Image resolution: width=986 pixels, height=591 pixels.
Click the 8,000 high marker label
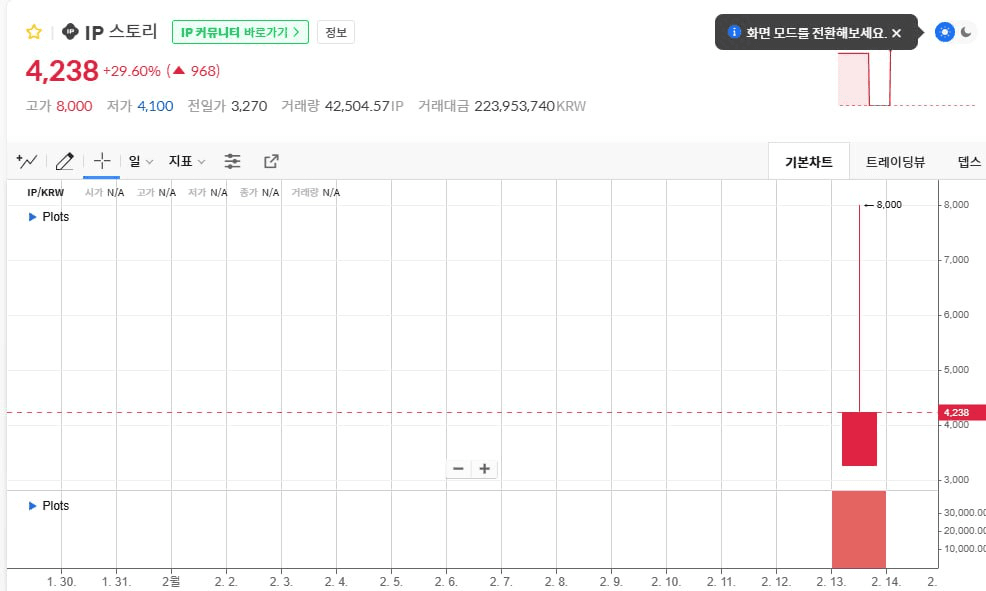(889, 205)
